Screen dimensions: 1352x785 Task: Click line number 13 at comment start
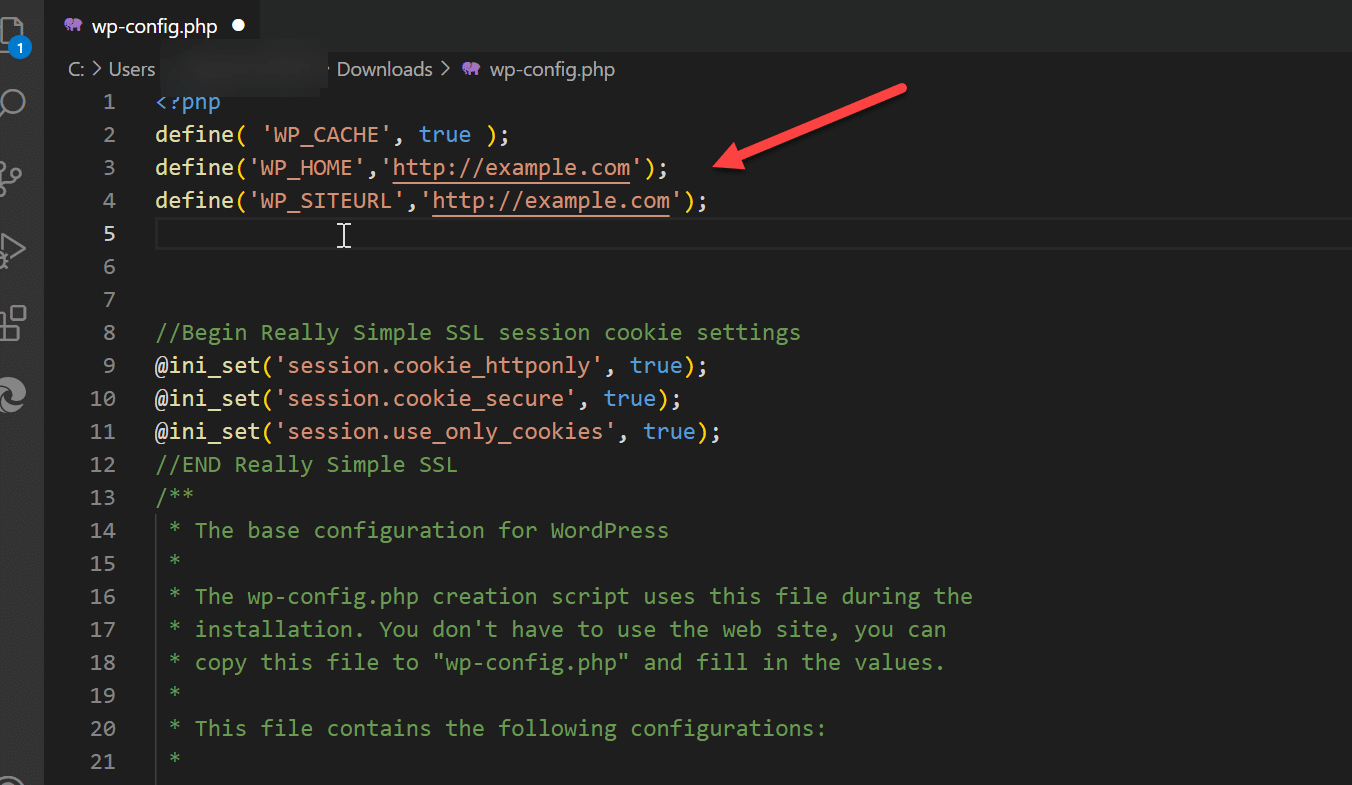[x=102, y=497]
